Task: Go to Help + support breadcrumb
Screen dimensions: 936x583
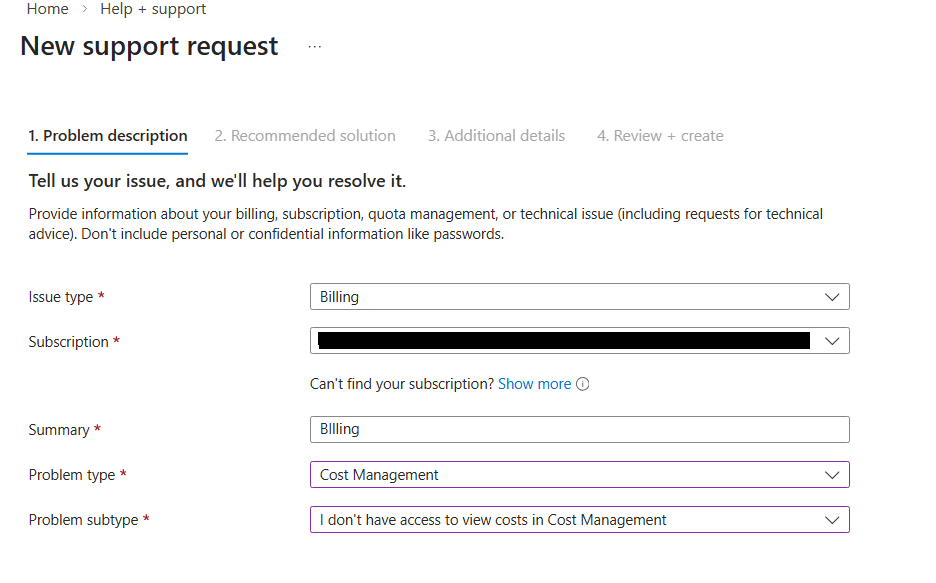Action: point(153,9)
